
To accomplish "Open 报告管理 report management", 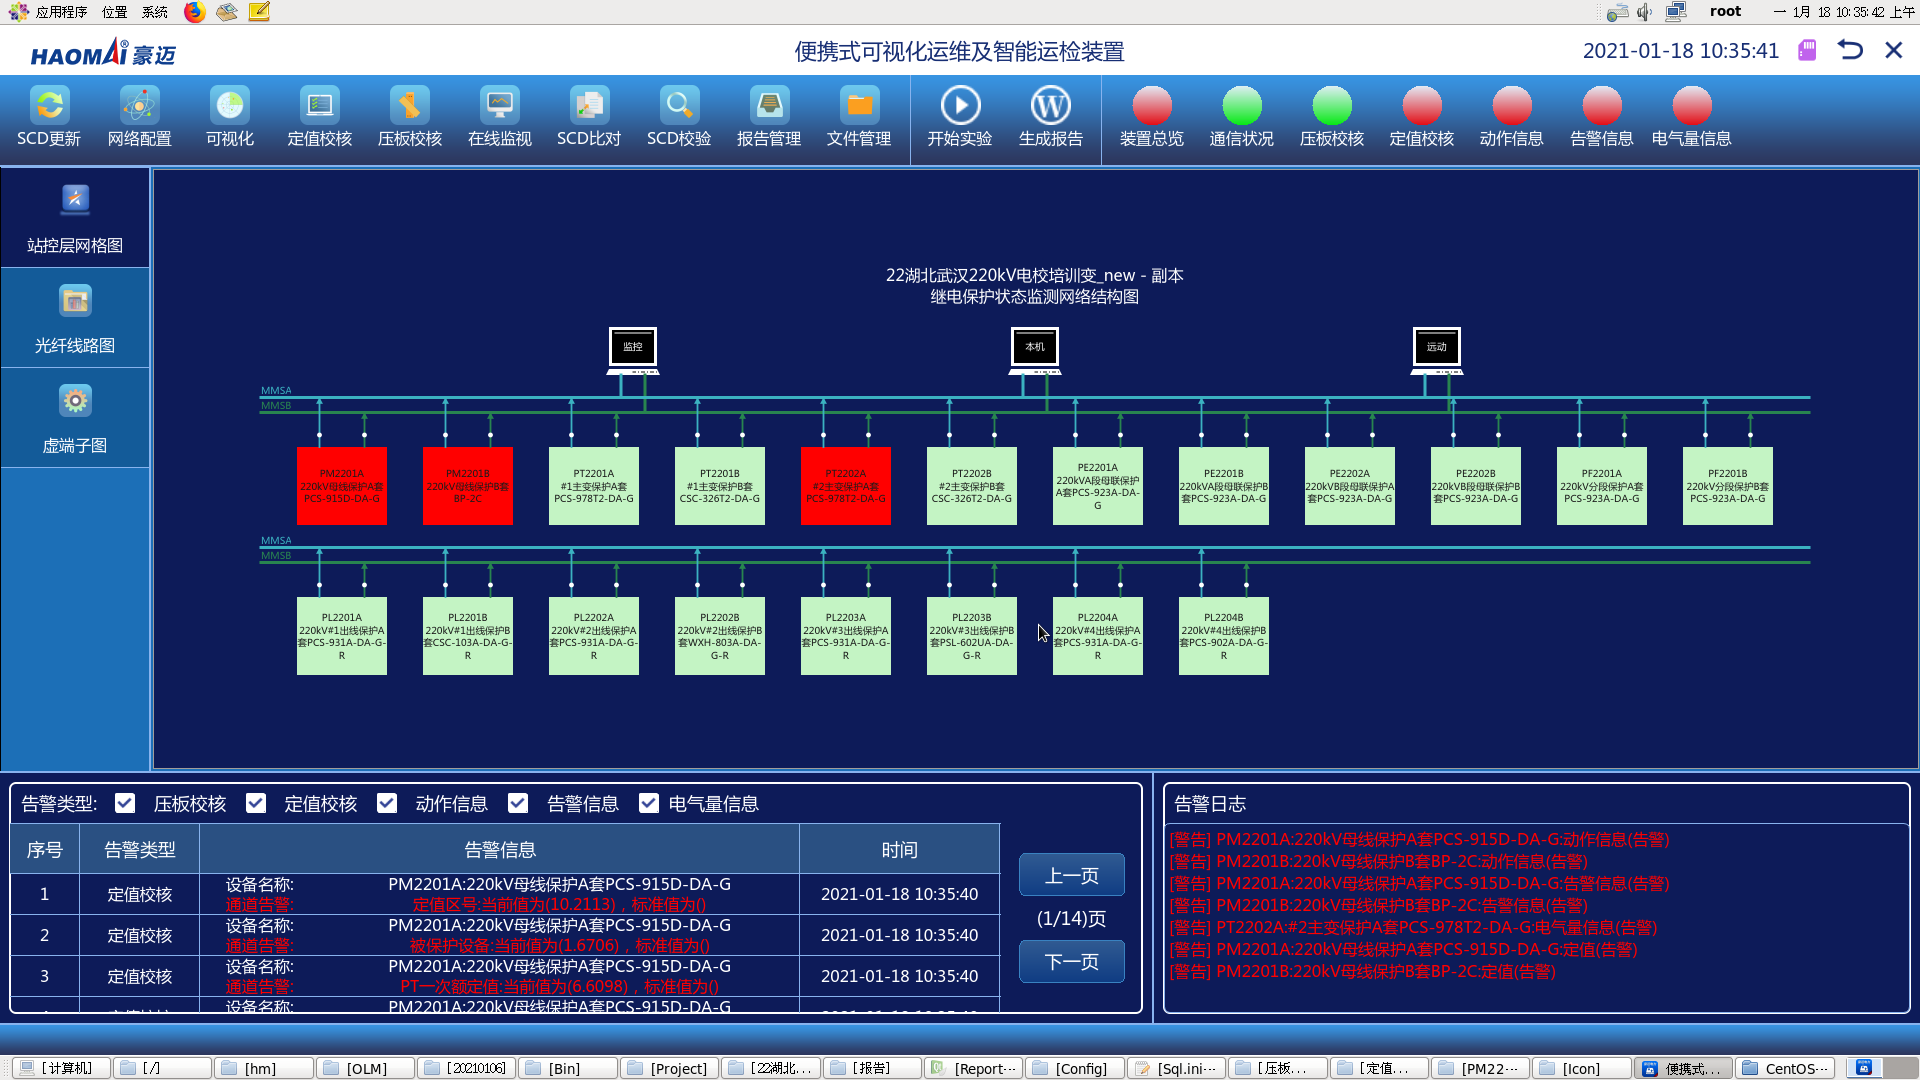I will (x=769, y=106).
